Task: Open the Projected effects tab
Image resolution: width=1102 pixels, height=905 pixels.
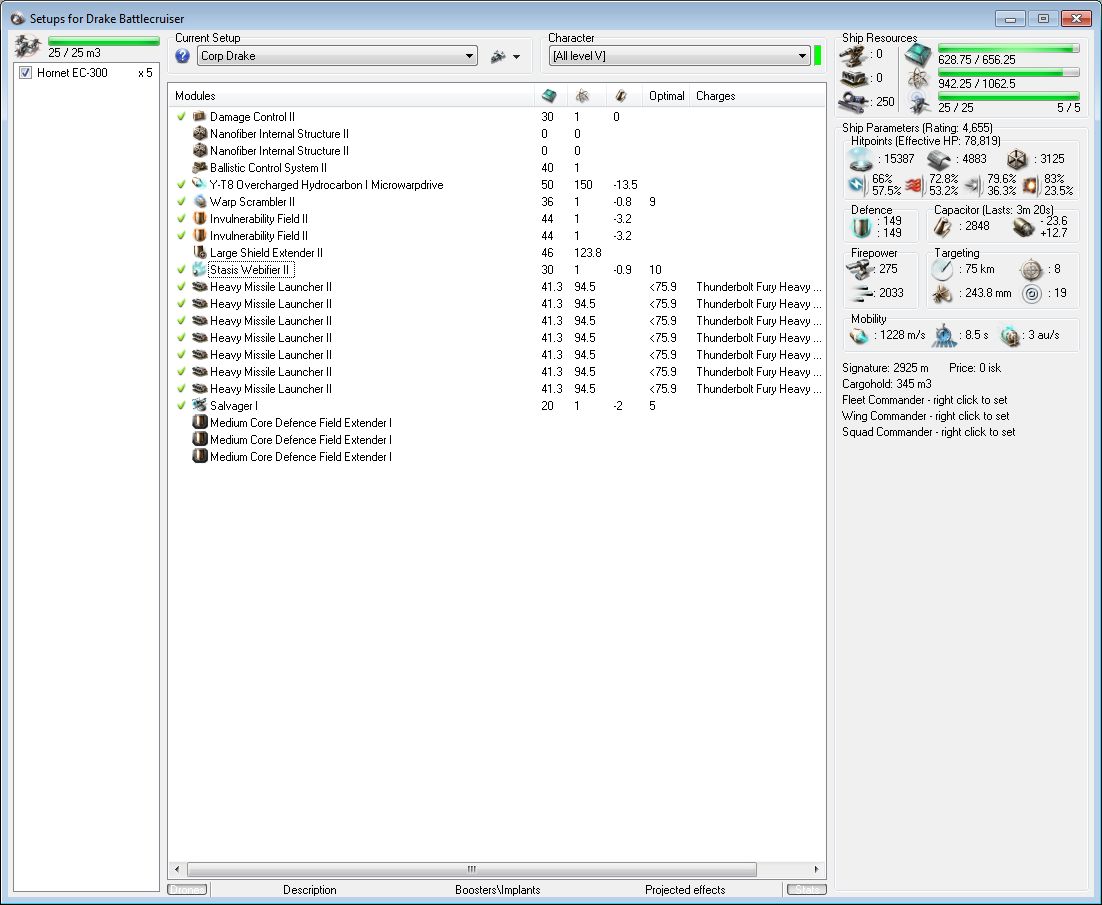Action: point(685,890)
